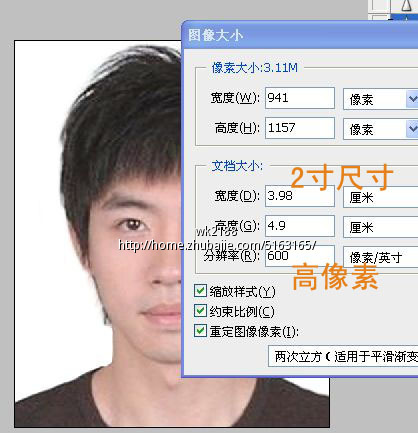418x433 pixels.
Task: Open the 像素/英寸 resolution unit dropdown
Action: (380, 257)
